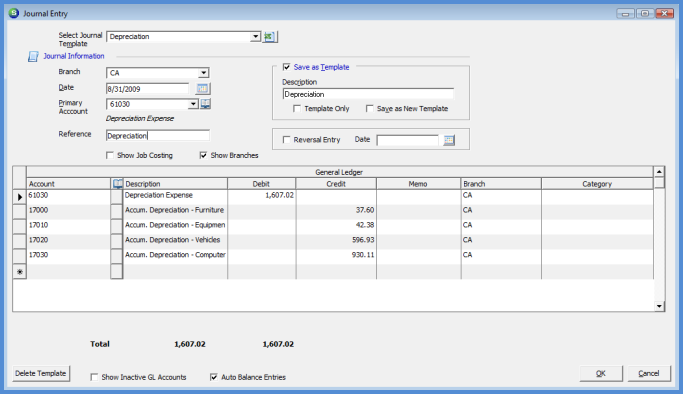Select the debit cell 1,607.02 for 61030
The width and height of the screenshot is (683, 394).
click(x=261, y=197)
